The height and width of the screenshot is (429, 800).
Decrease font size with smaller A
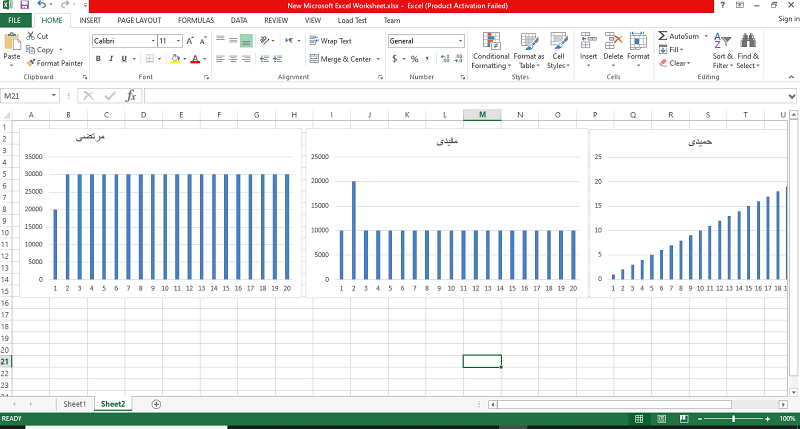point(203,41)
